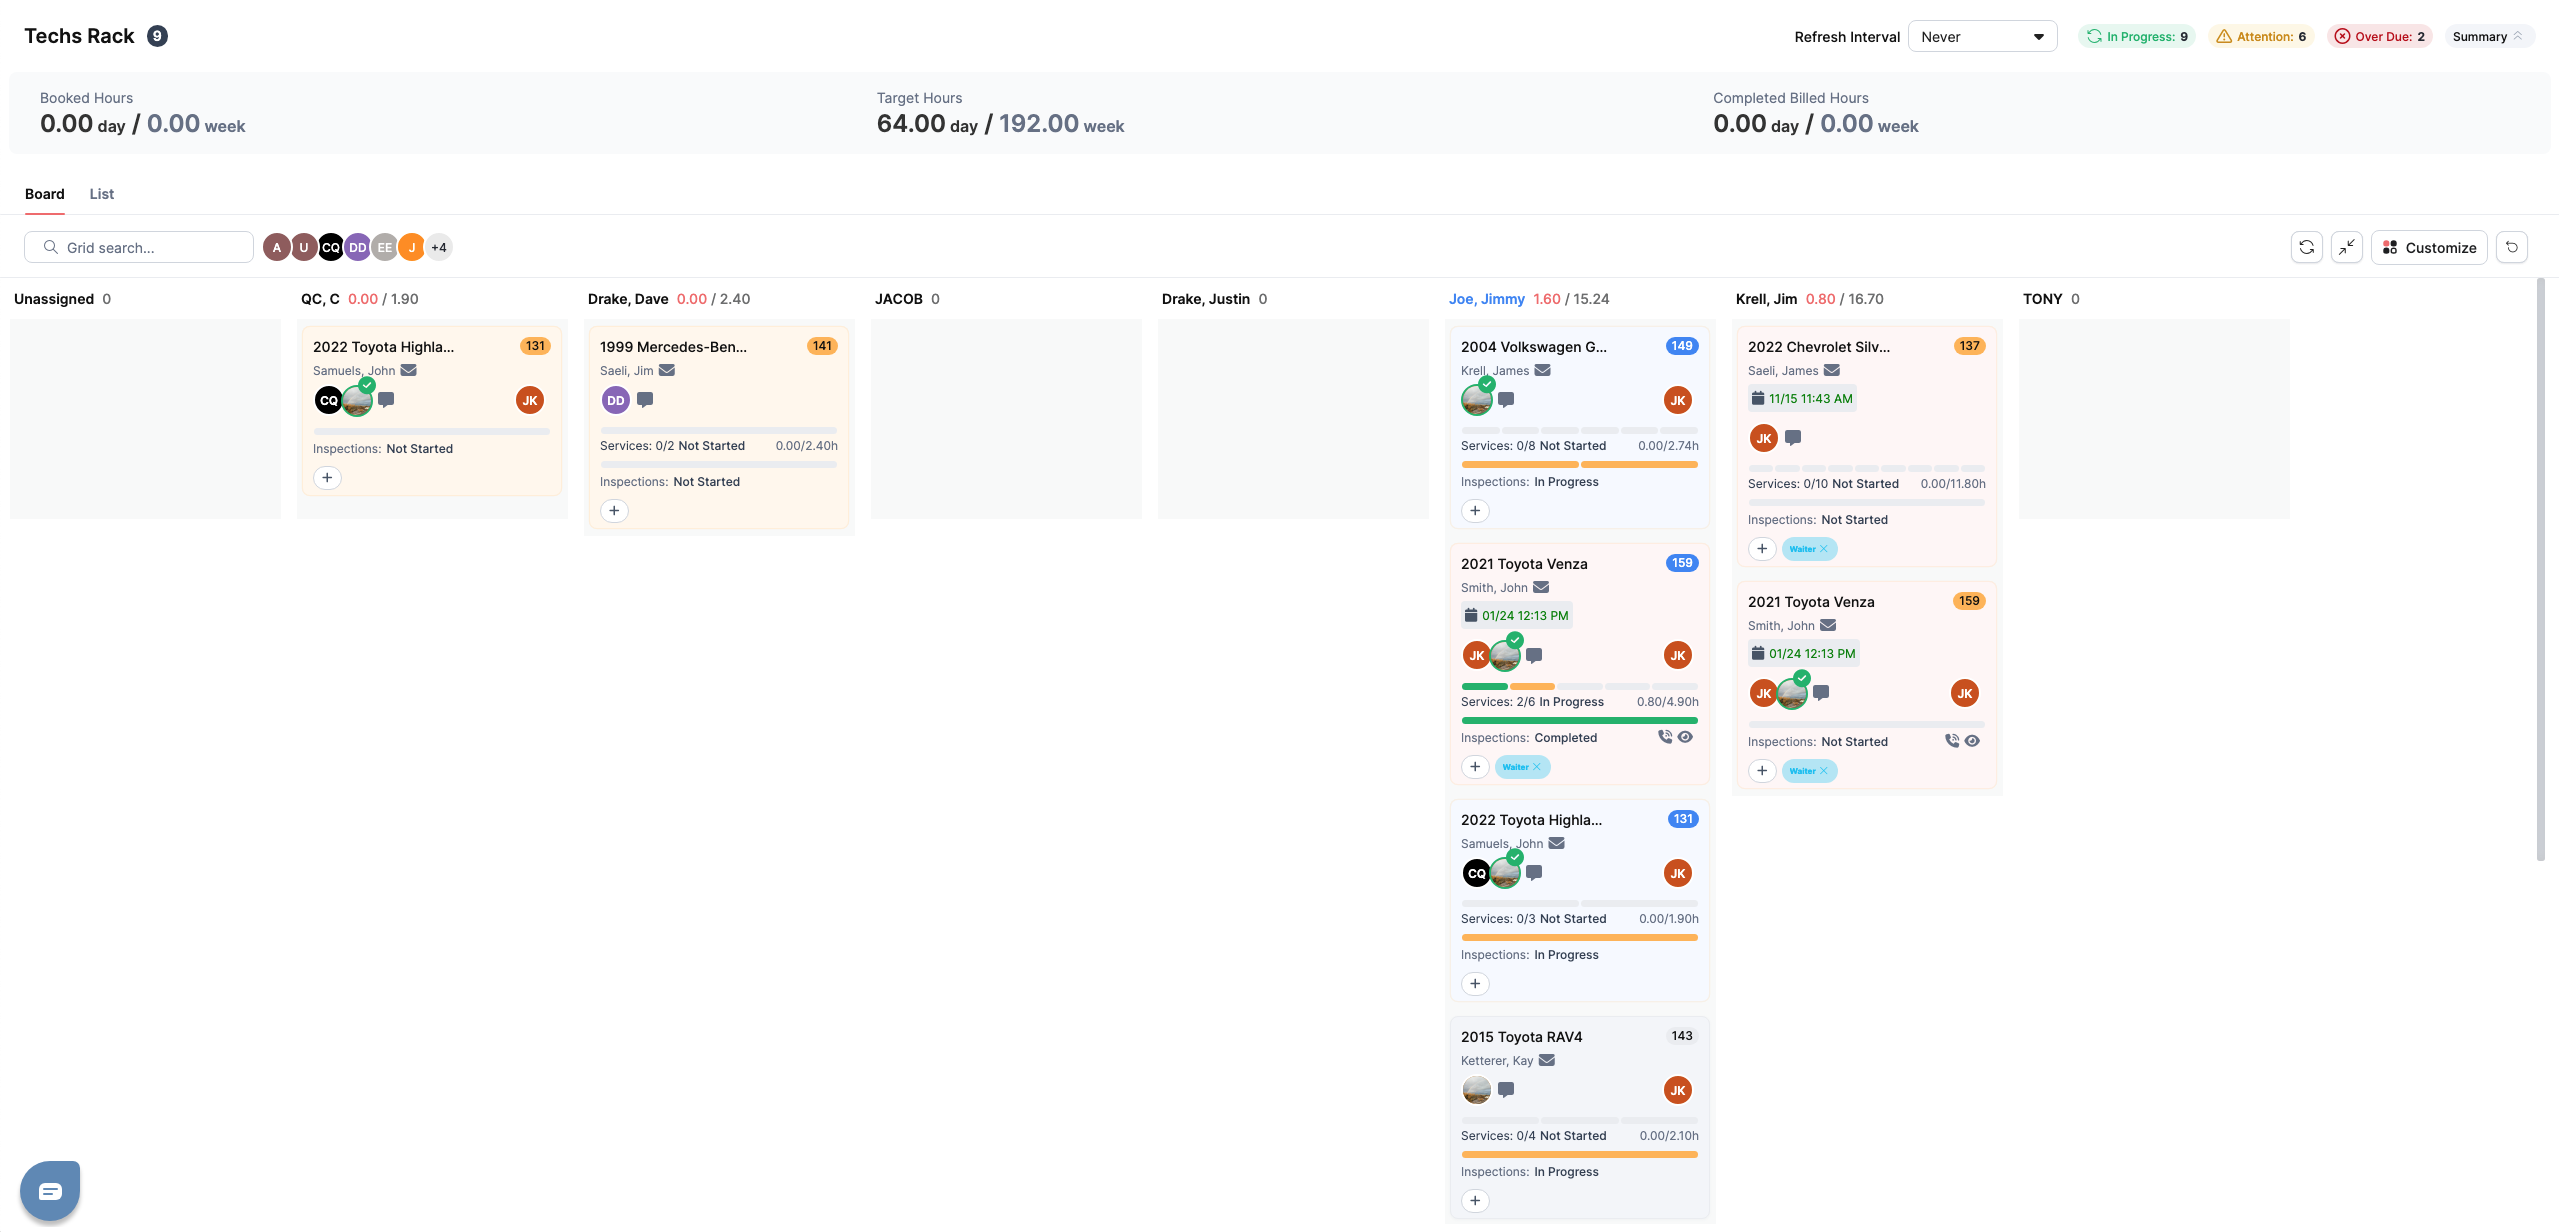Open chat widget in the bottom-left corner
Screen dimensions: 2559x1232
50,1191
